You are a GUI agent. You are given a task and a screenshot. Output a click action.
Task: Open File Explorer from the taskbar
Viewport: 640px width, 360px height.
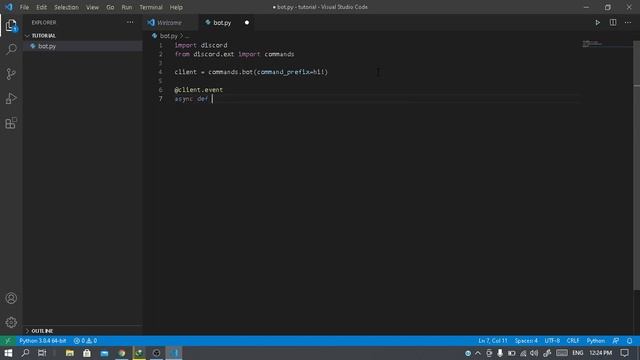pos(70,353)
